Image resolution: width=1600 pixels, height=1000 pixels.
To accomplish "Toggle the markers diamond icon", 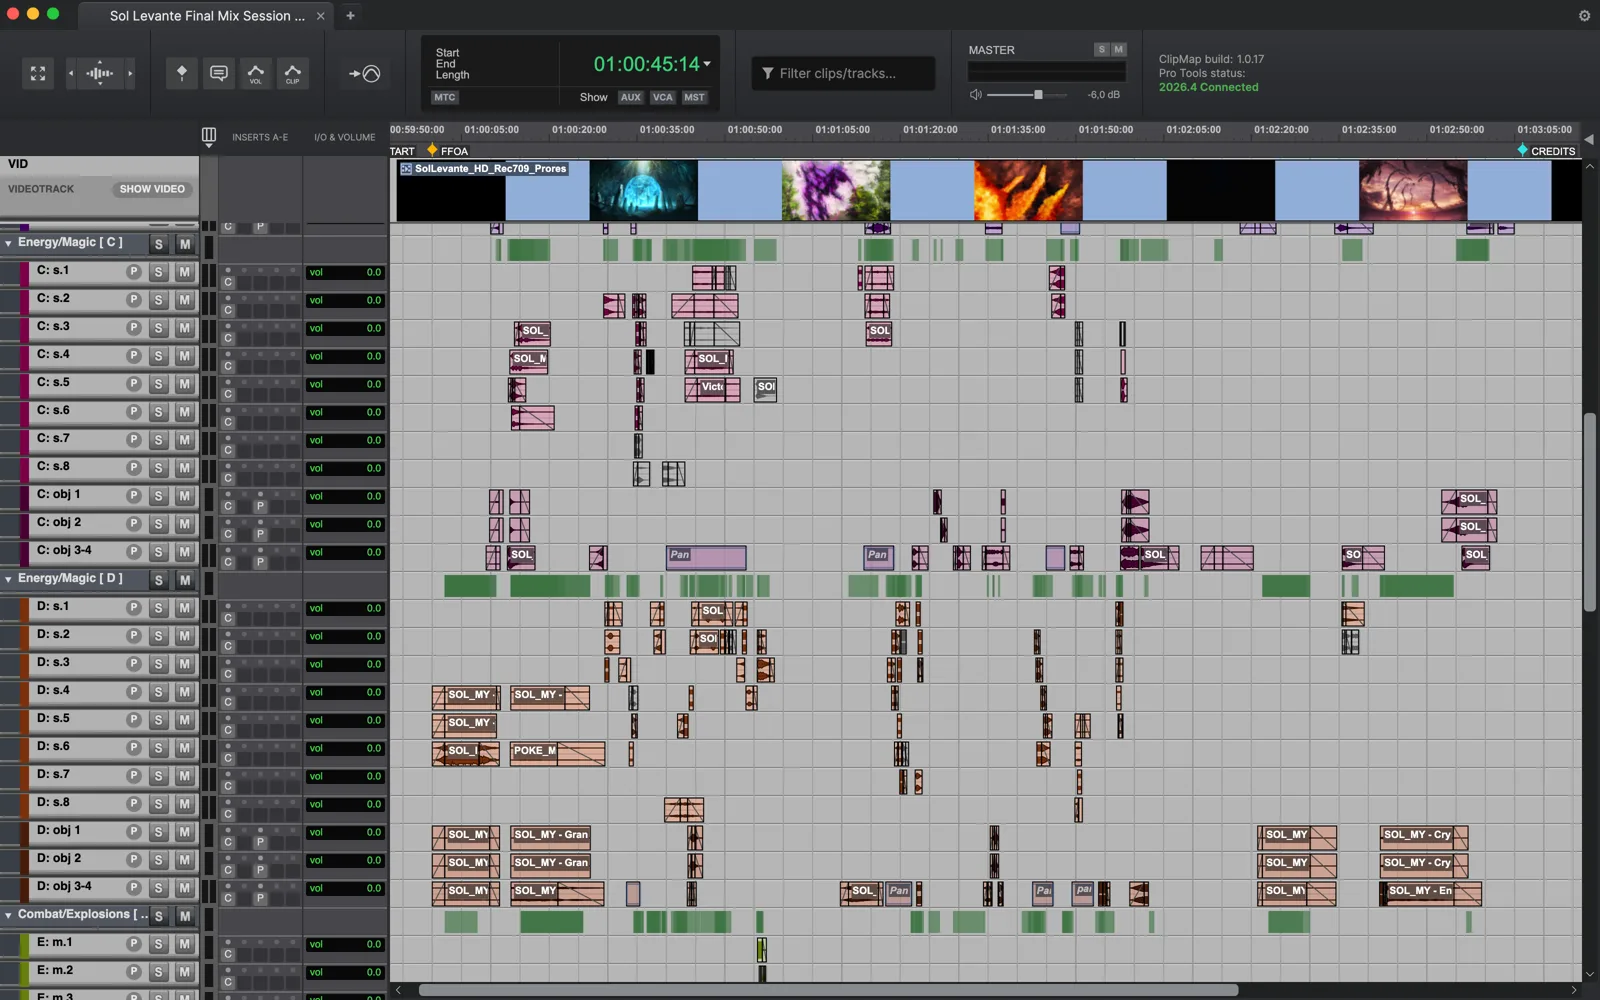I will 181,73.
